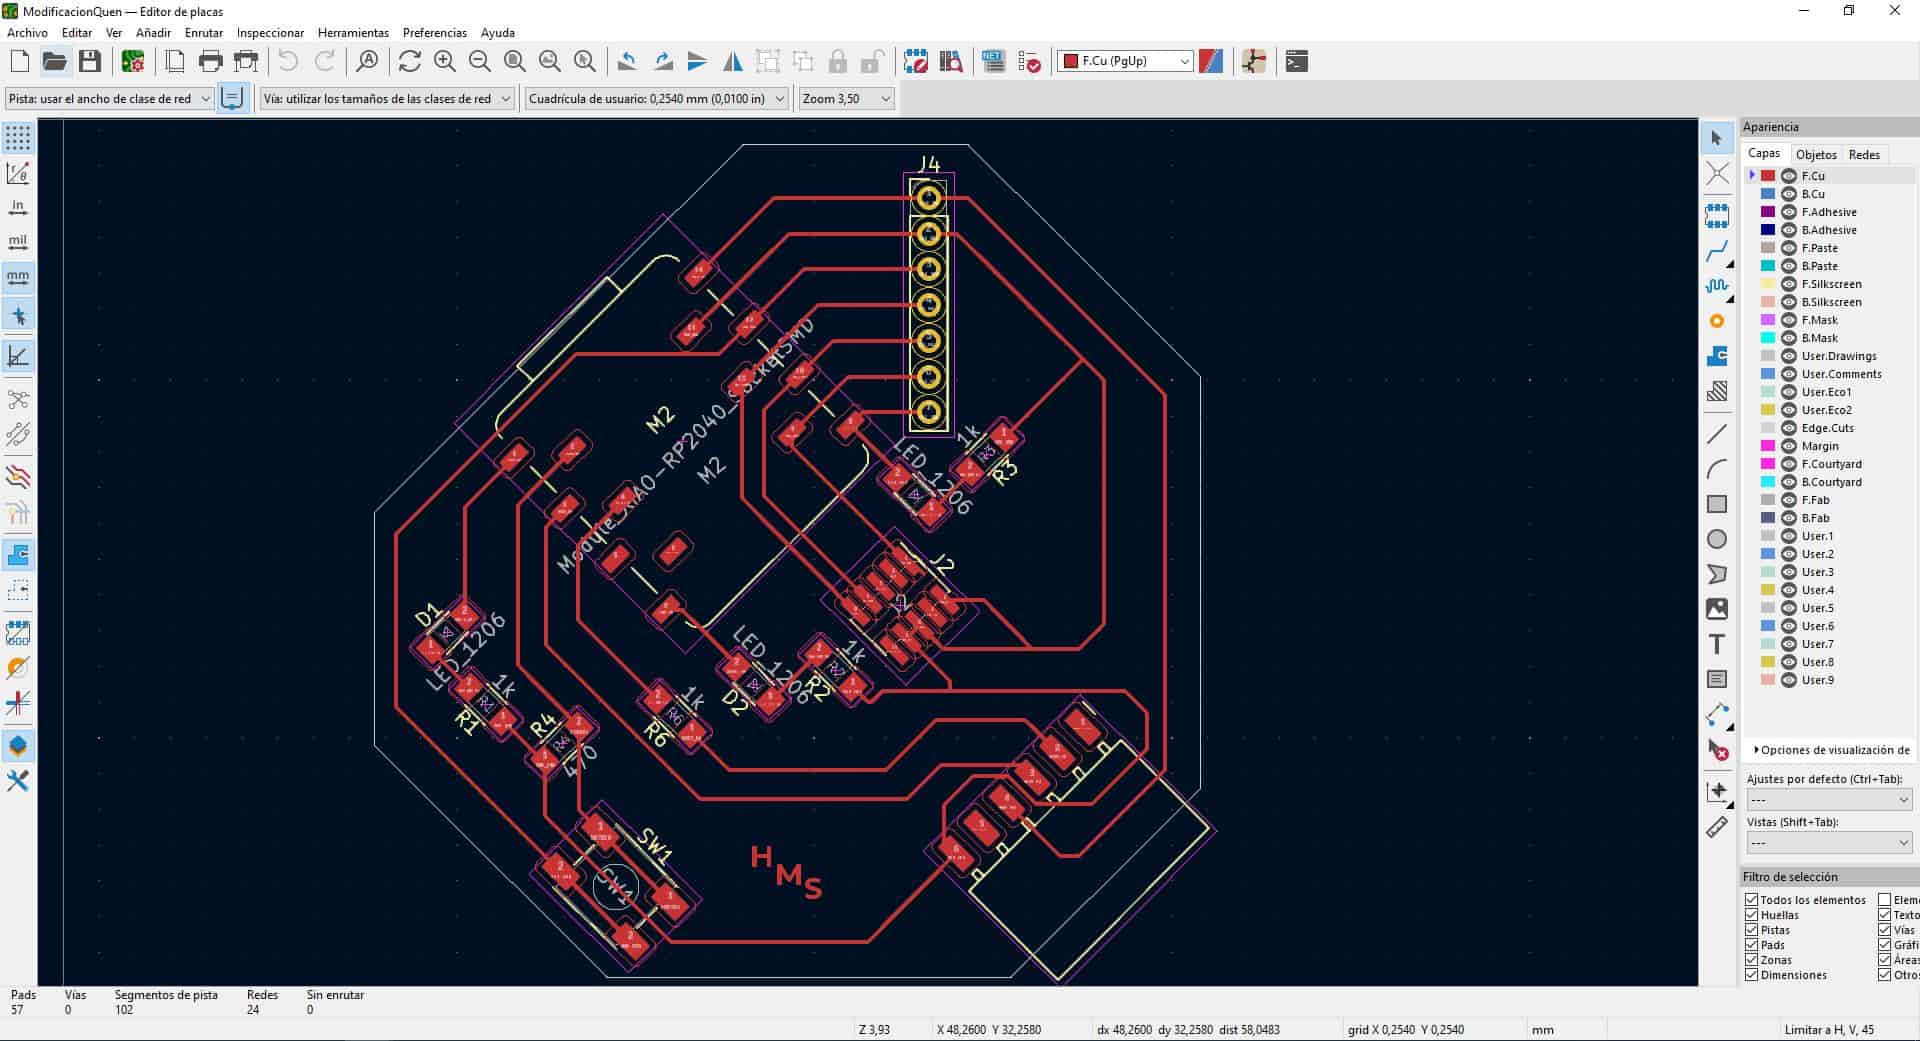This screenshot has width=1920, height=1041.
Task: Uncheck Todos los elementos checkbox
Action: 1752,900
